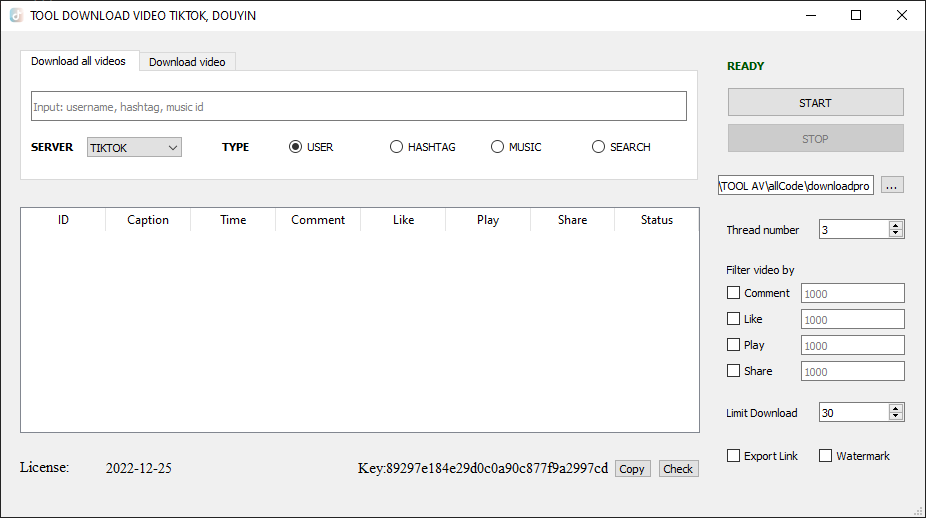Click the download folder path field
The width and height of the screenshot is (926, 518).
click(x=795, y=185)
